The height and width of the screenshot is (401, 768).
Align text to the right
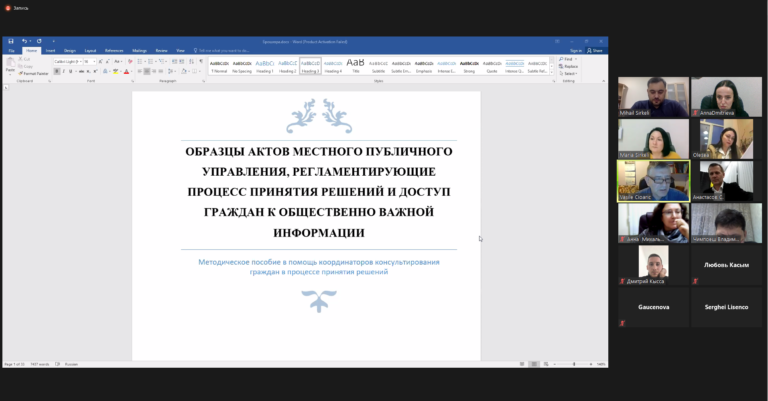tap(154, 71)
